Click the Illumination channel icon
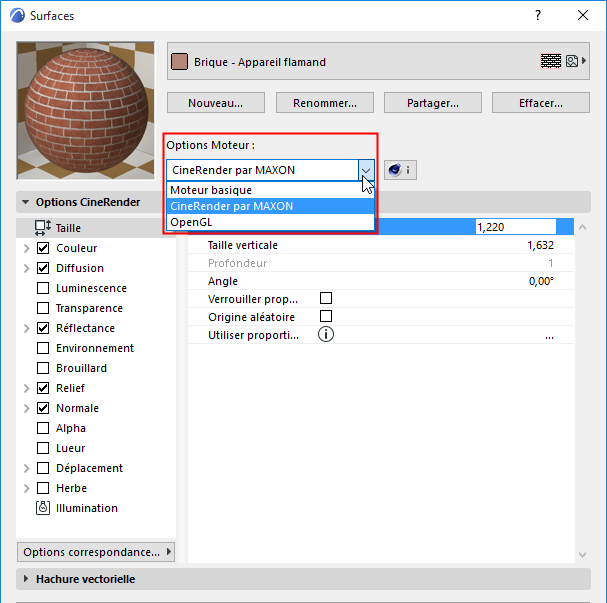The width and height of the screenshot is (607, 603). pos(43,508)
